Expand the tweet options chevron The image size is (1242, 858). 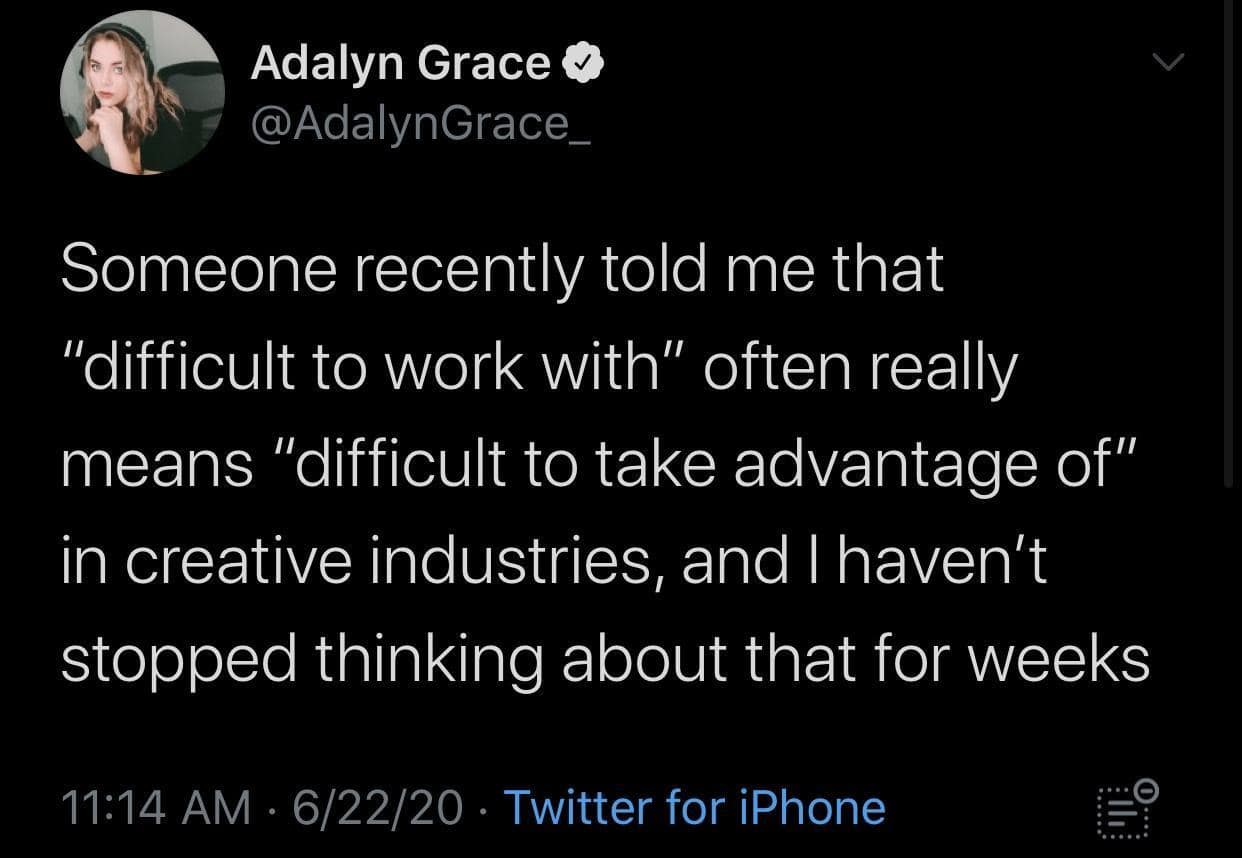(x=1166, y=63)
